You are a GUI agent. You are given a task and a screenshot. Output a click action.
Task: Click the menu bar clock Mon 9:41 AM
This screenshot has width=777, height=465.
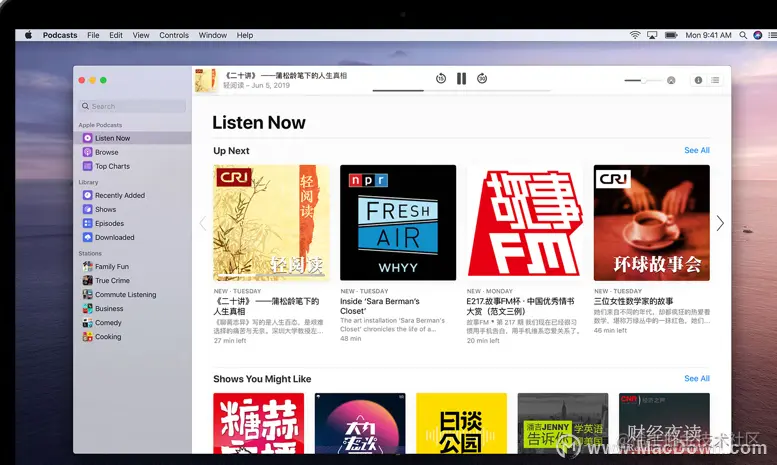pos(708,35)
